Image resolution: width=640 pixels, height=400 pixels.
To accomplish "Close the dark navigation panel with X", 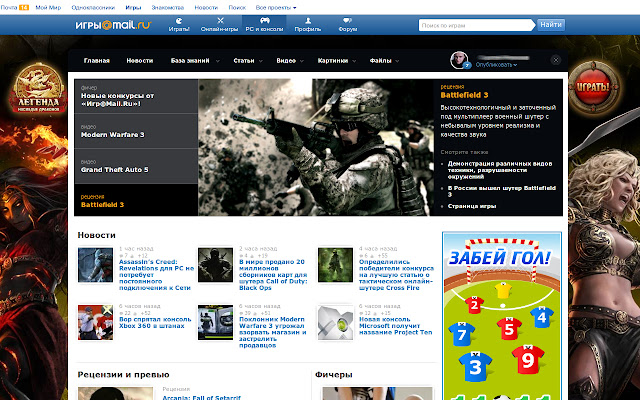I will [x=556, y=60].
